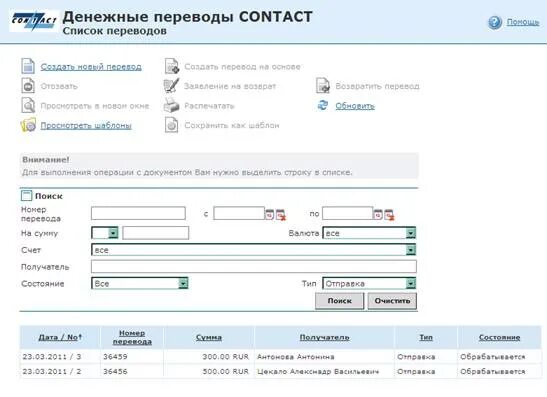
Task: Sort by Дата / No column header
Action: click(x=60, y=337)
